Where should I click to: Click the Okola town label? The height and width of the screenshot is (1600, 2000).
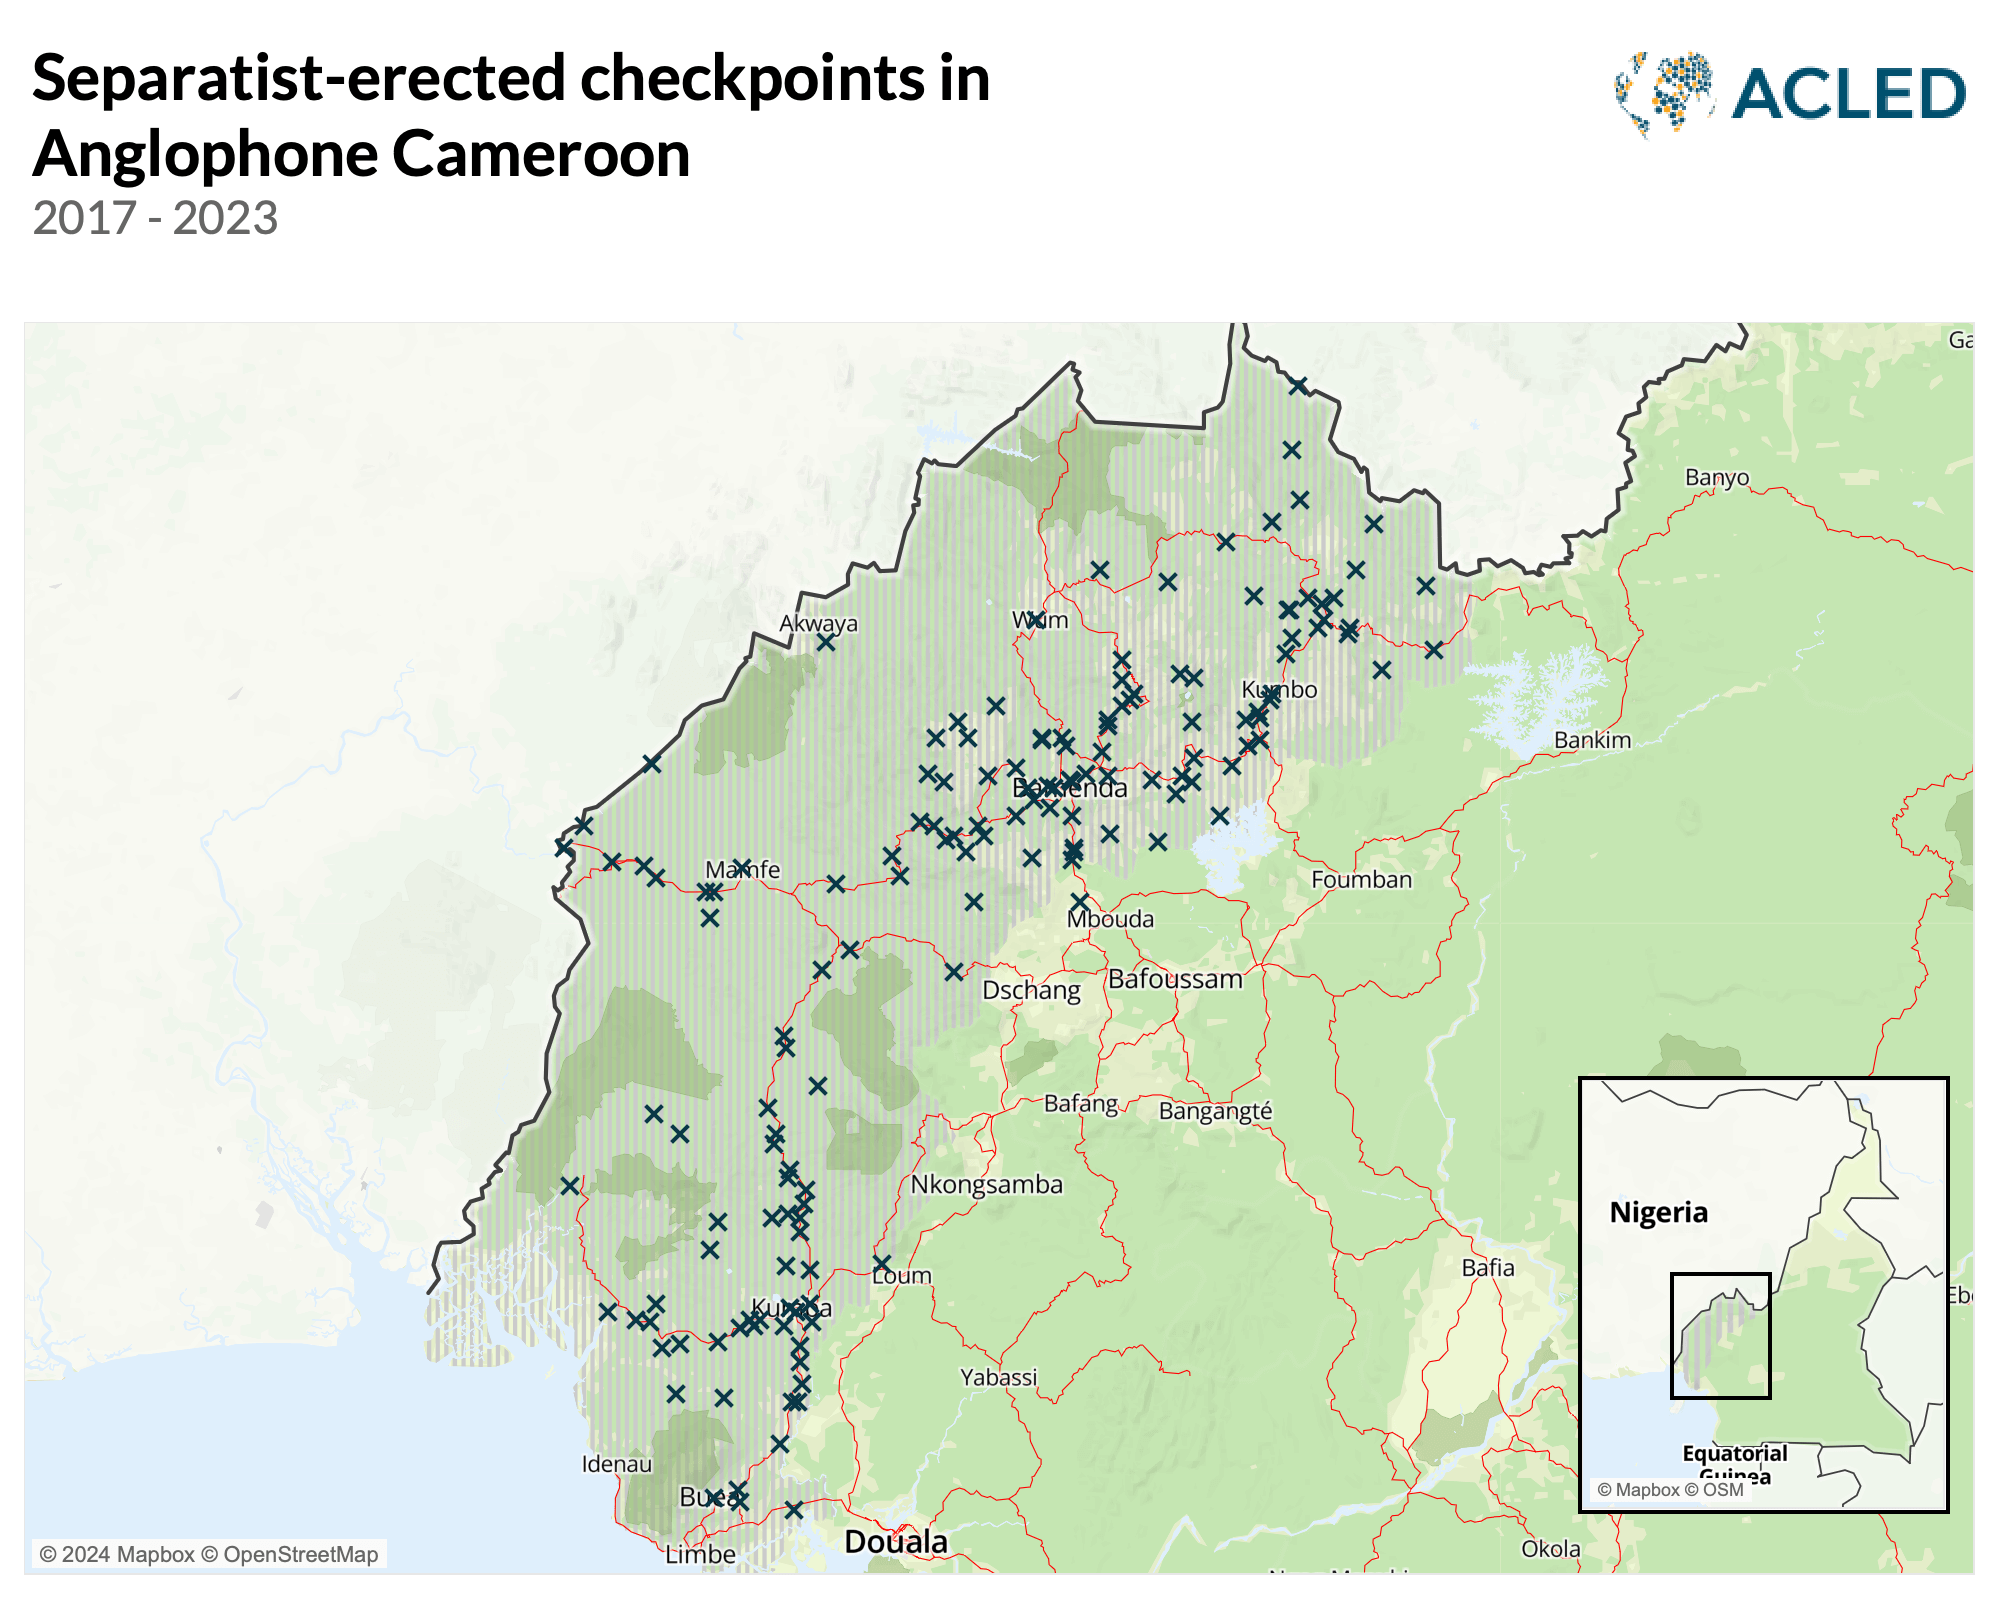click(1550, 1548)
